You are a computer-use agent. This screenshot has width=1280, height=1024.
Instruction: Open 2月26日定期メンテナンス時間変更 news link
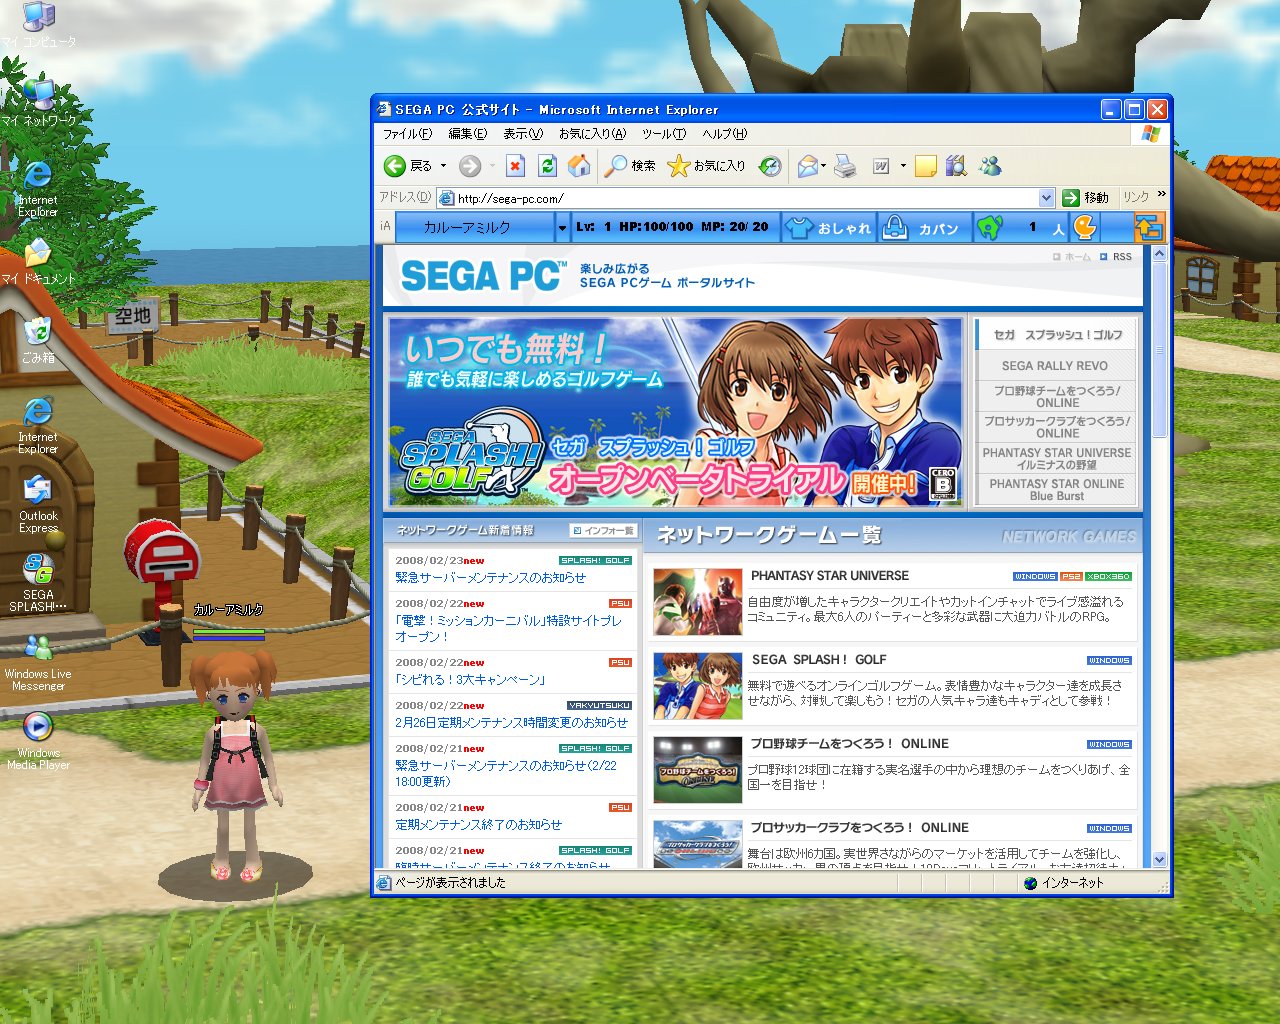pyautogui.click(x=511, y=722)
